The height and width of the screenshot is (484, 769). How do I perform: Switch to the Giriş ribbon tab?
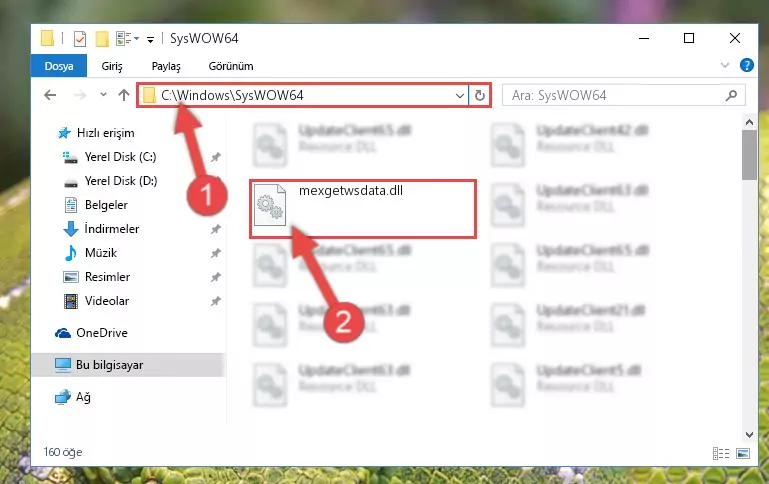[112, 66]
